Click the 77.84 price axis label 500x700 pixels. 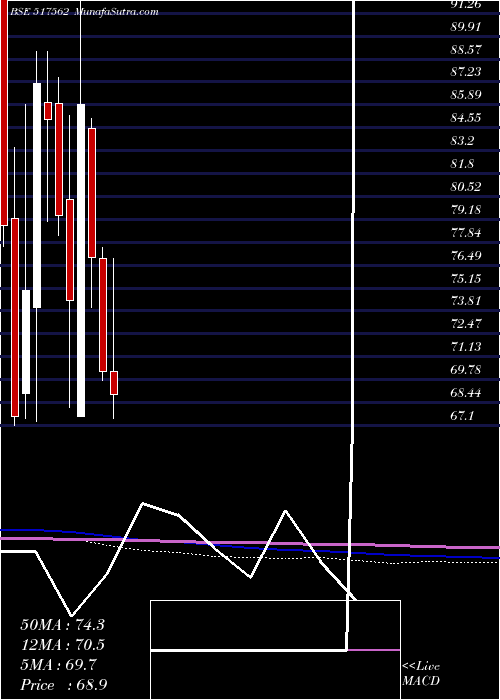click(x=466, y=233)
